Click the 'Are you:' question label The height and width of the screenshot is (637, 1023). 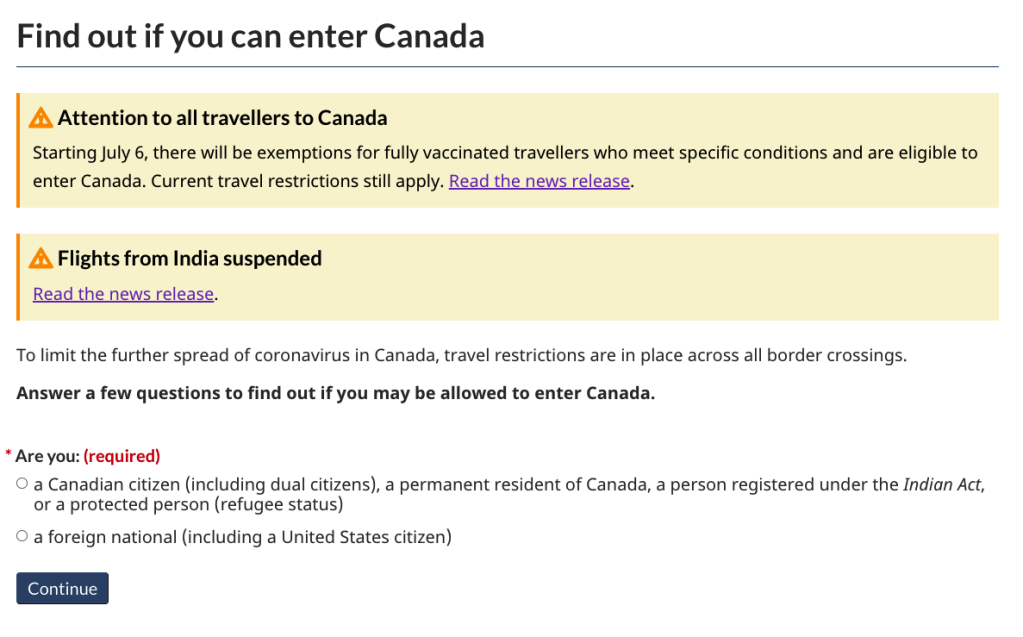click(x=46, y=456)
